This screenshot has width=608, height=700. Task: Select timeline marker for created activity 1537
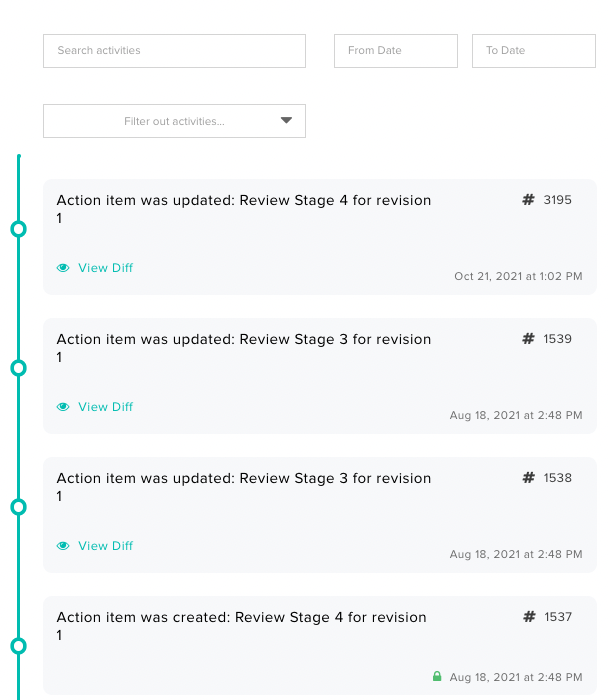coord(18,646)
